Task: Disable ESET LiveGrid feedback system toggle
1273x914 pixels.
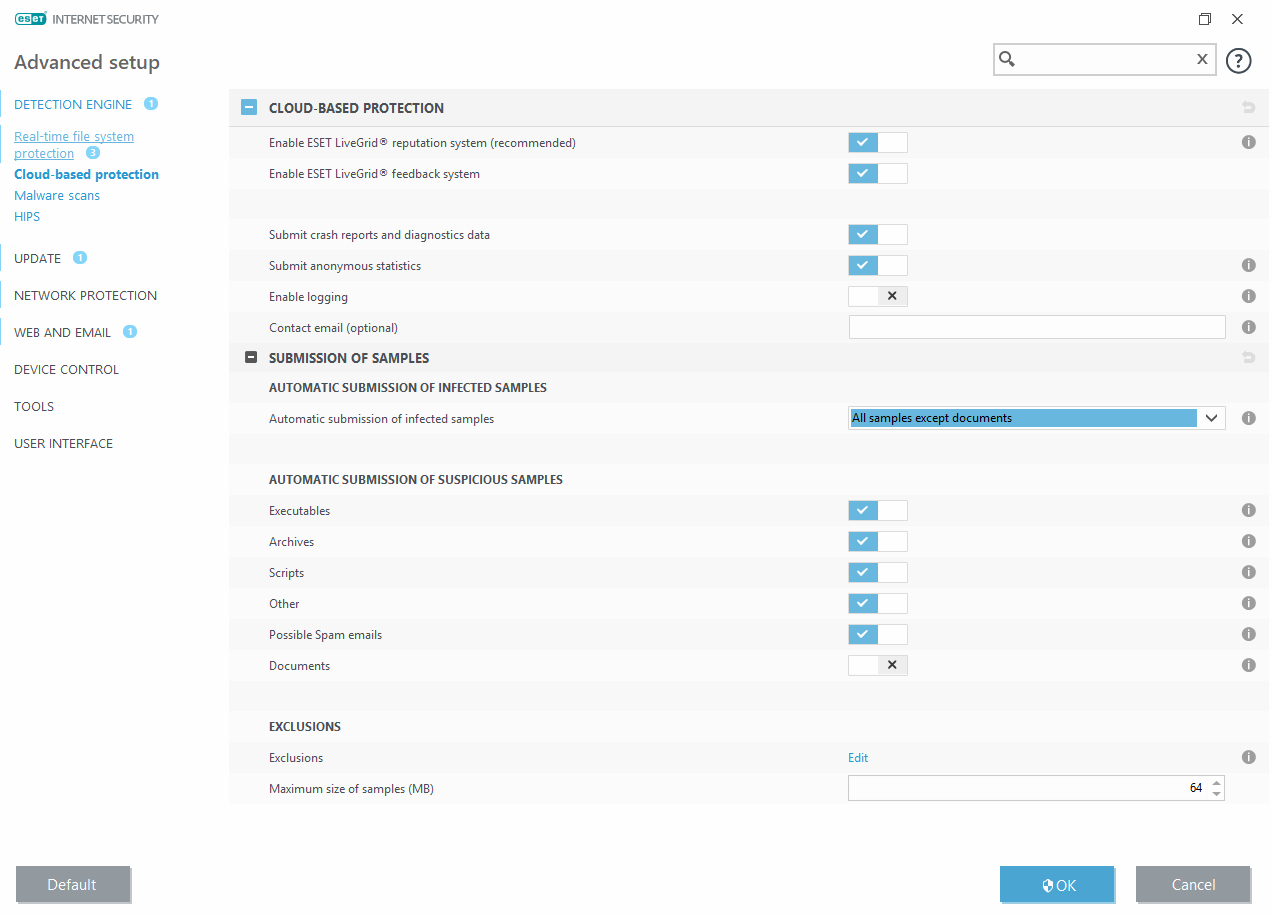Action: (x=877, y=174)
